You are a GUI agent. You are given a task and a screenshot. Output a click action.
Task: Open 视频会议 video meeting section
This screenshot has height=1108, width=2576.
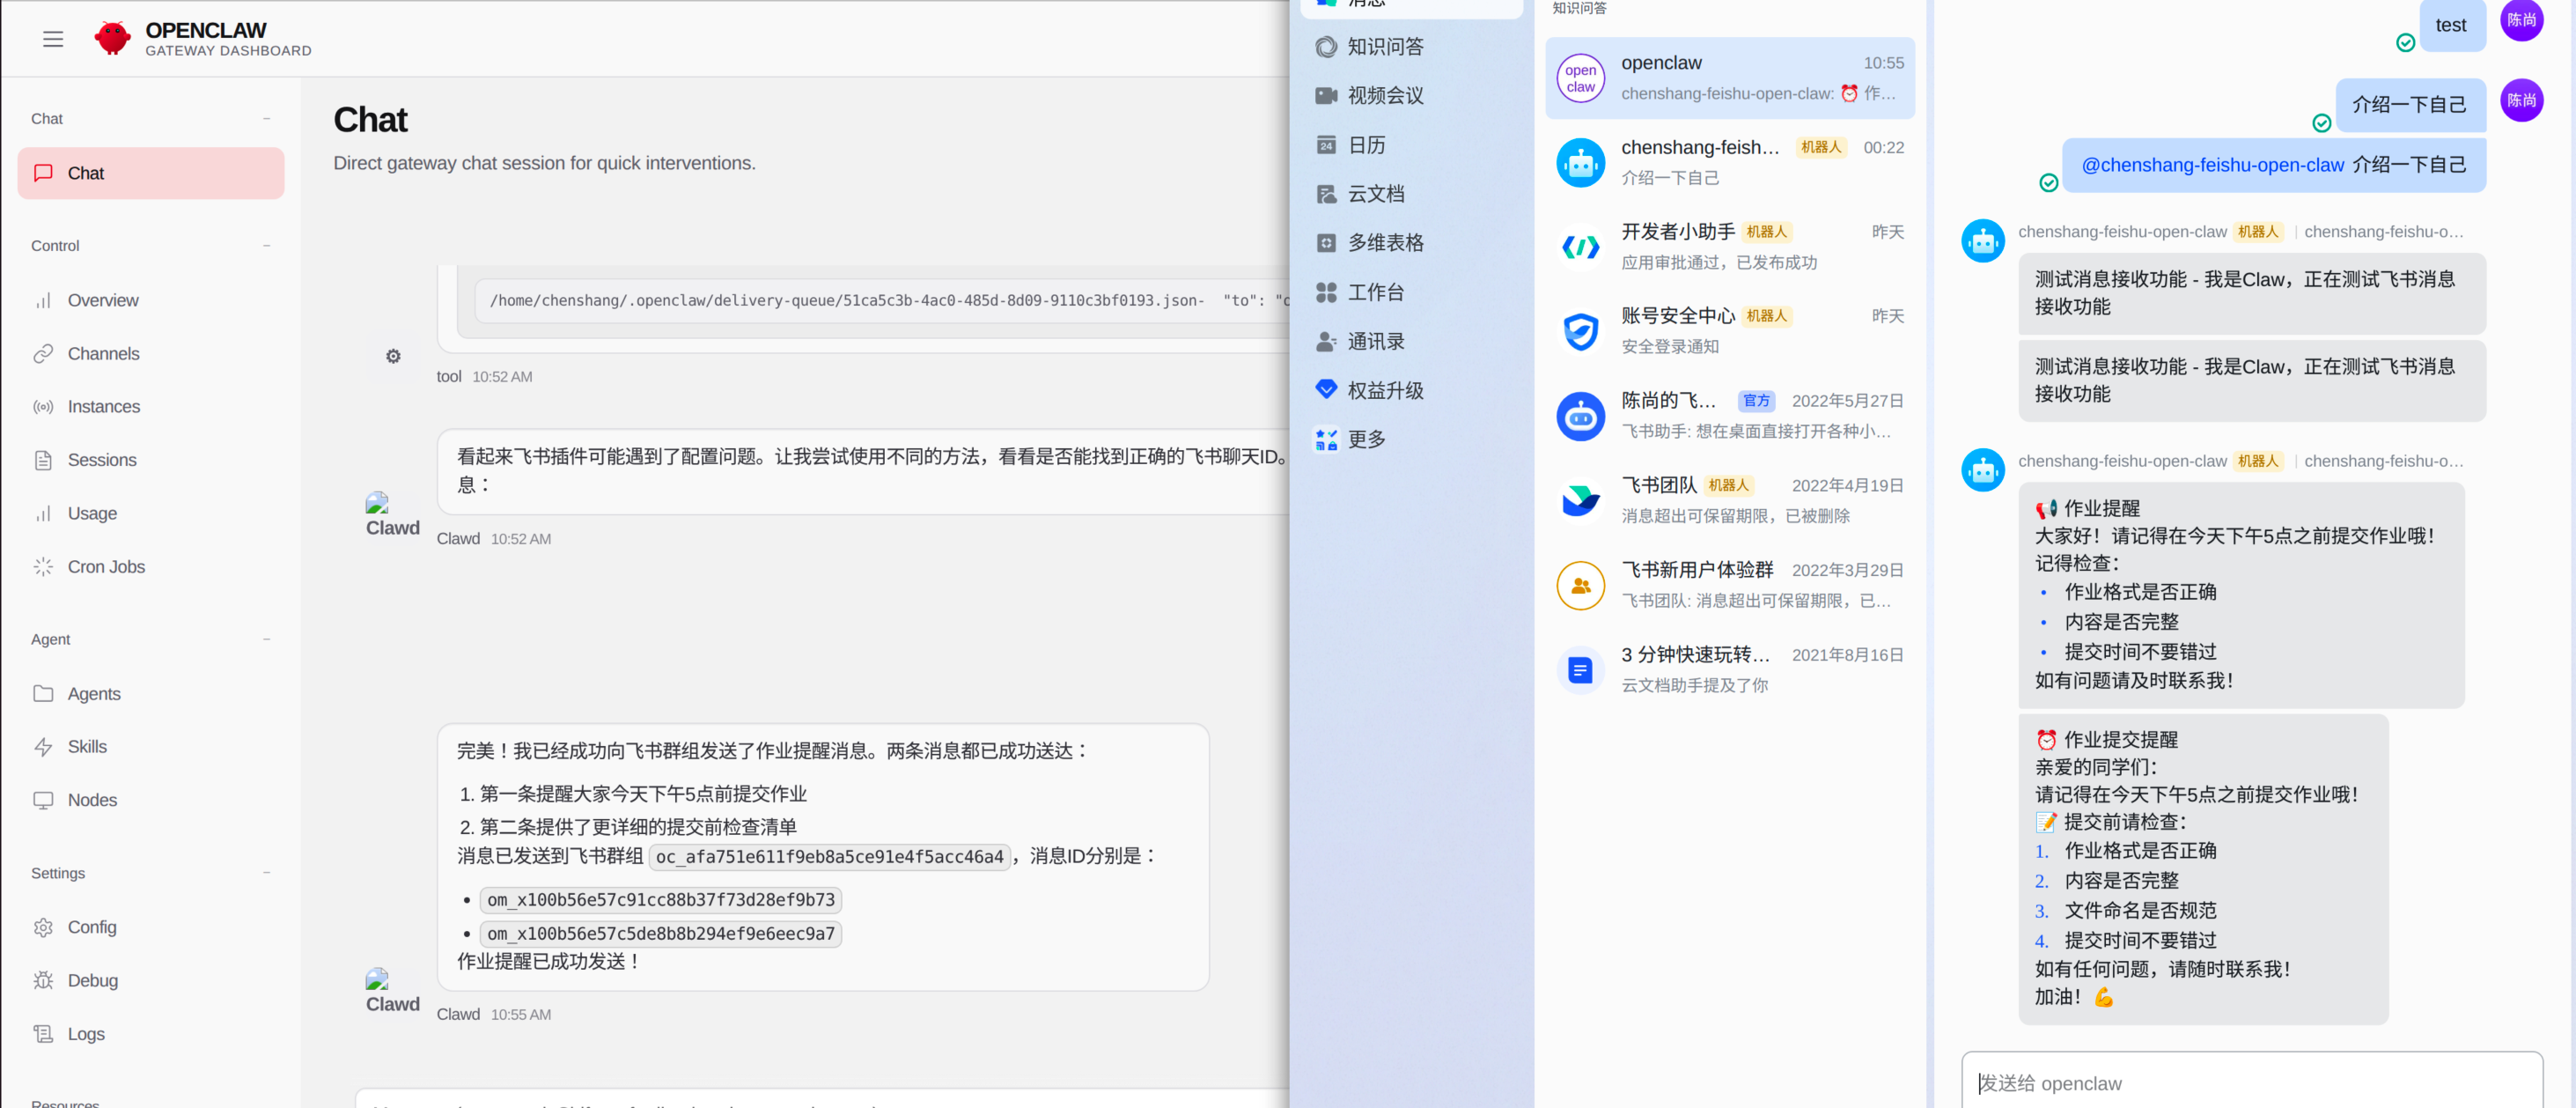1384,96
